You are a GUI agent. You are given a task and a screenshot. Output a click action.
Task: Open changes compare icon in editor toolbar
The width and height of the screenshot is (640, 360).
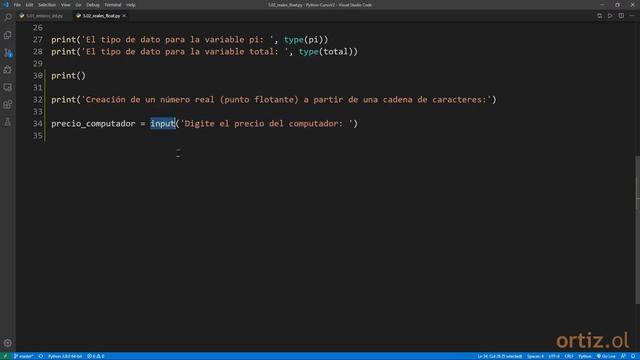[x=599, y=16]
